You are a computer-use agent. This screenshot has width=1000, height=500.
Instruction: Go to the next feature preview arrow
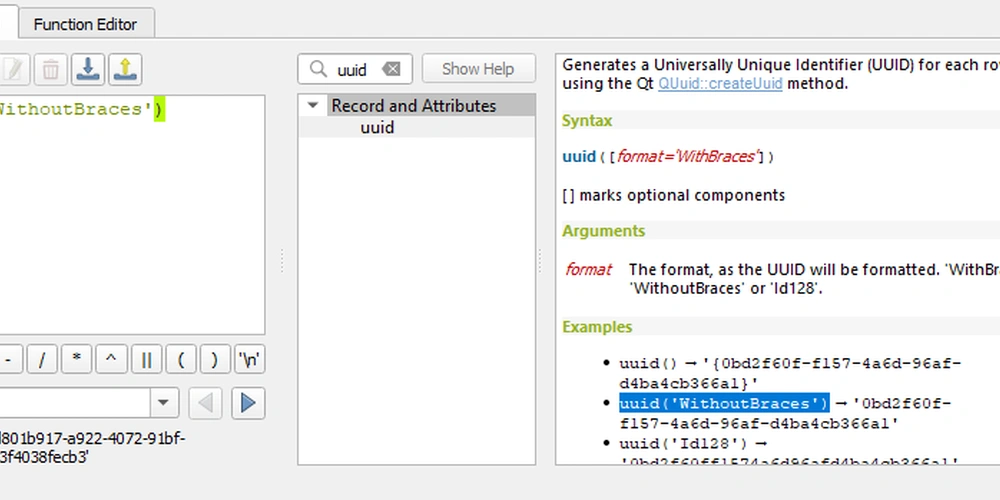[x=248, y=403]
